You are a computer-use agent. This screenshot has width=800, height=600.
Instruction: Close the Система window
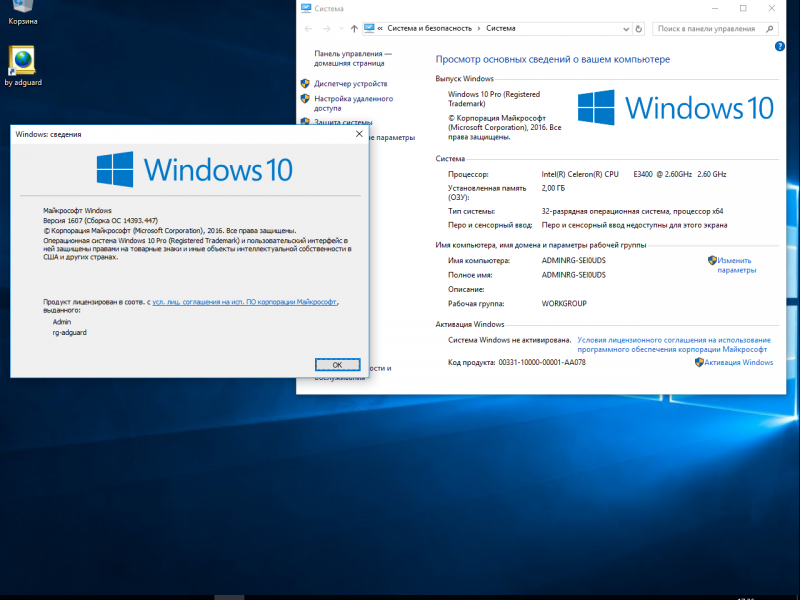[x=772, y=8]
